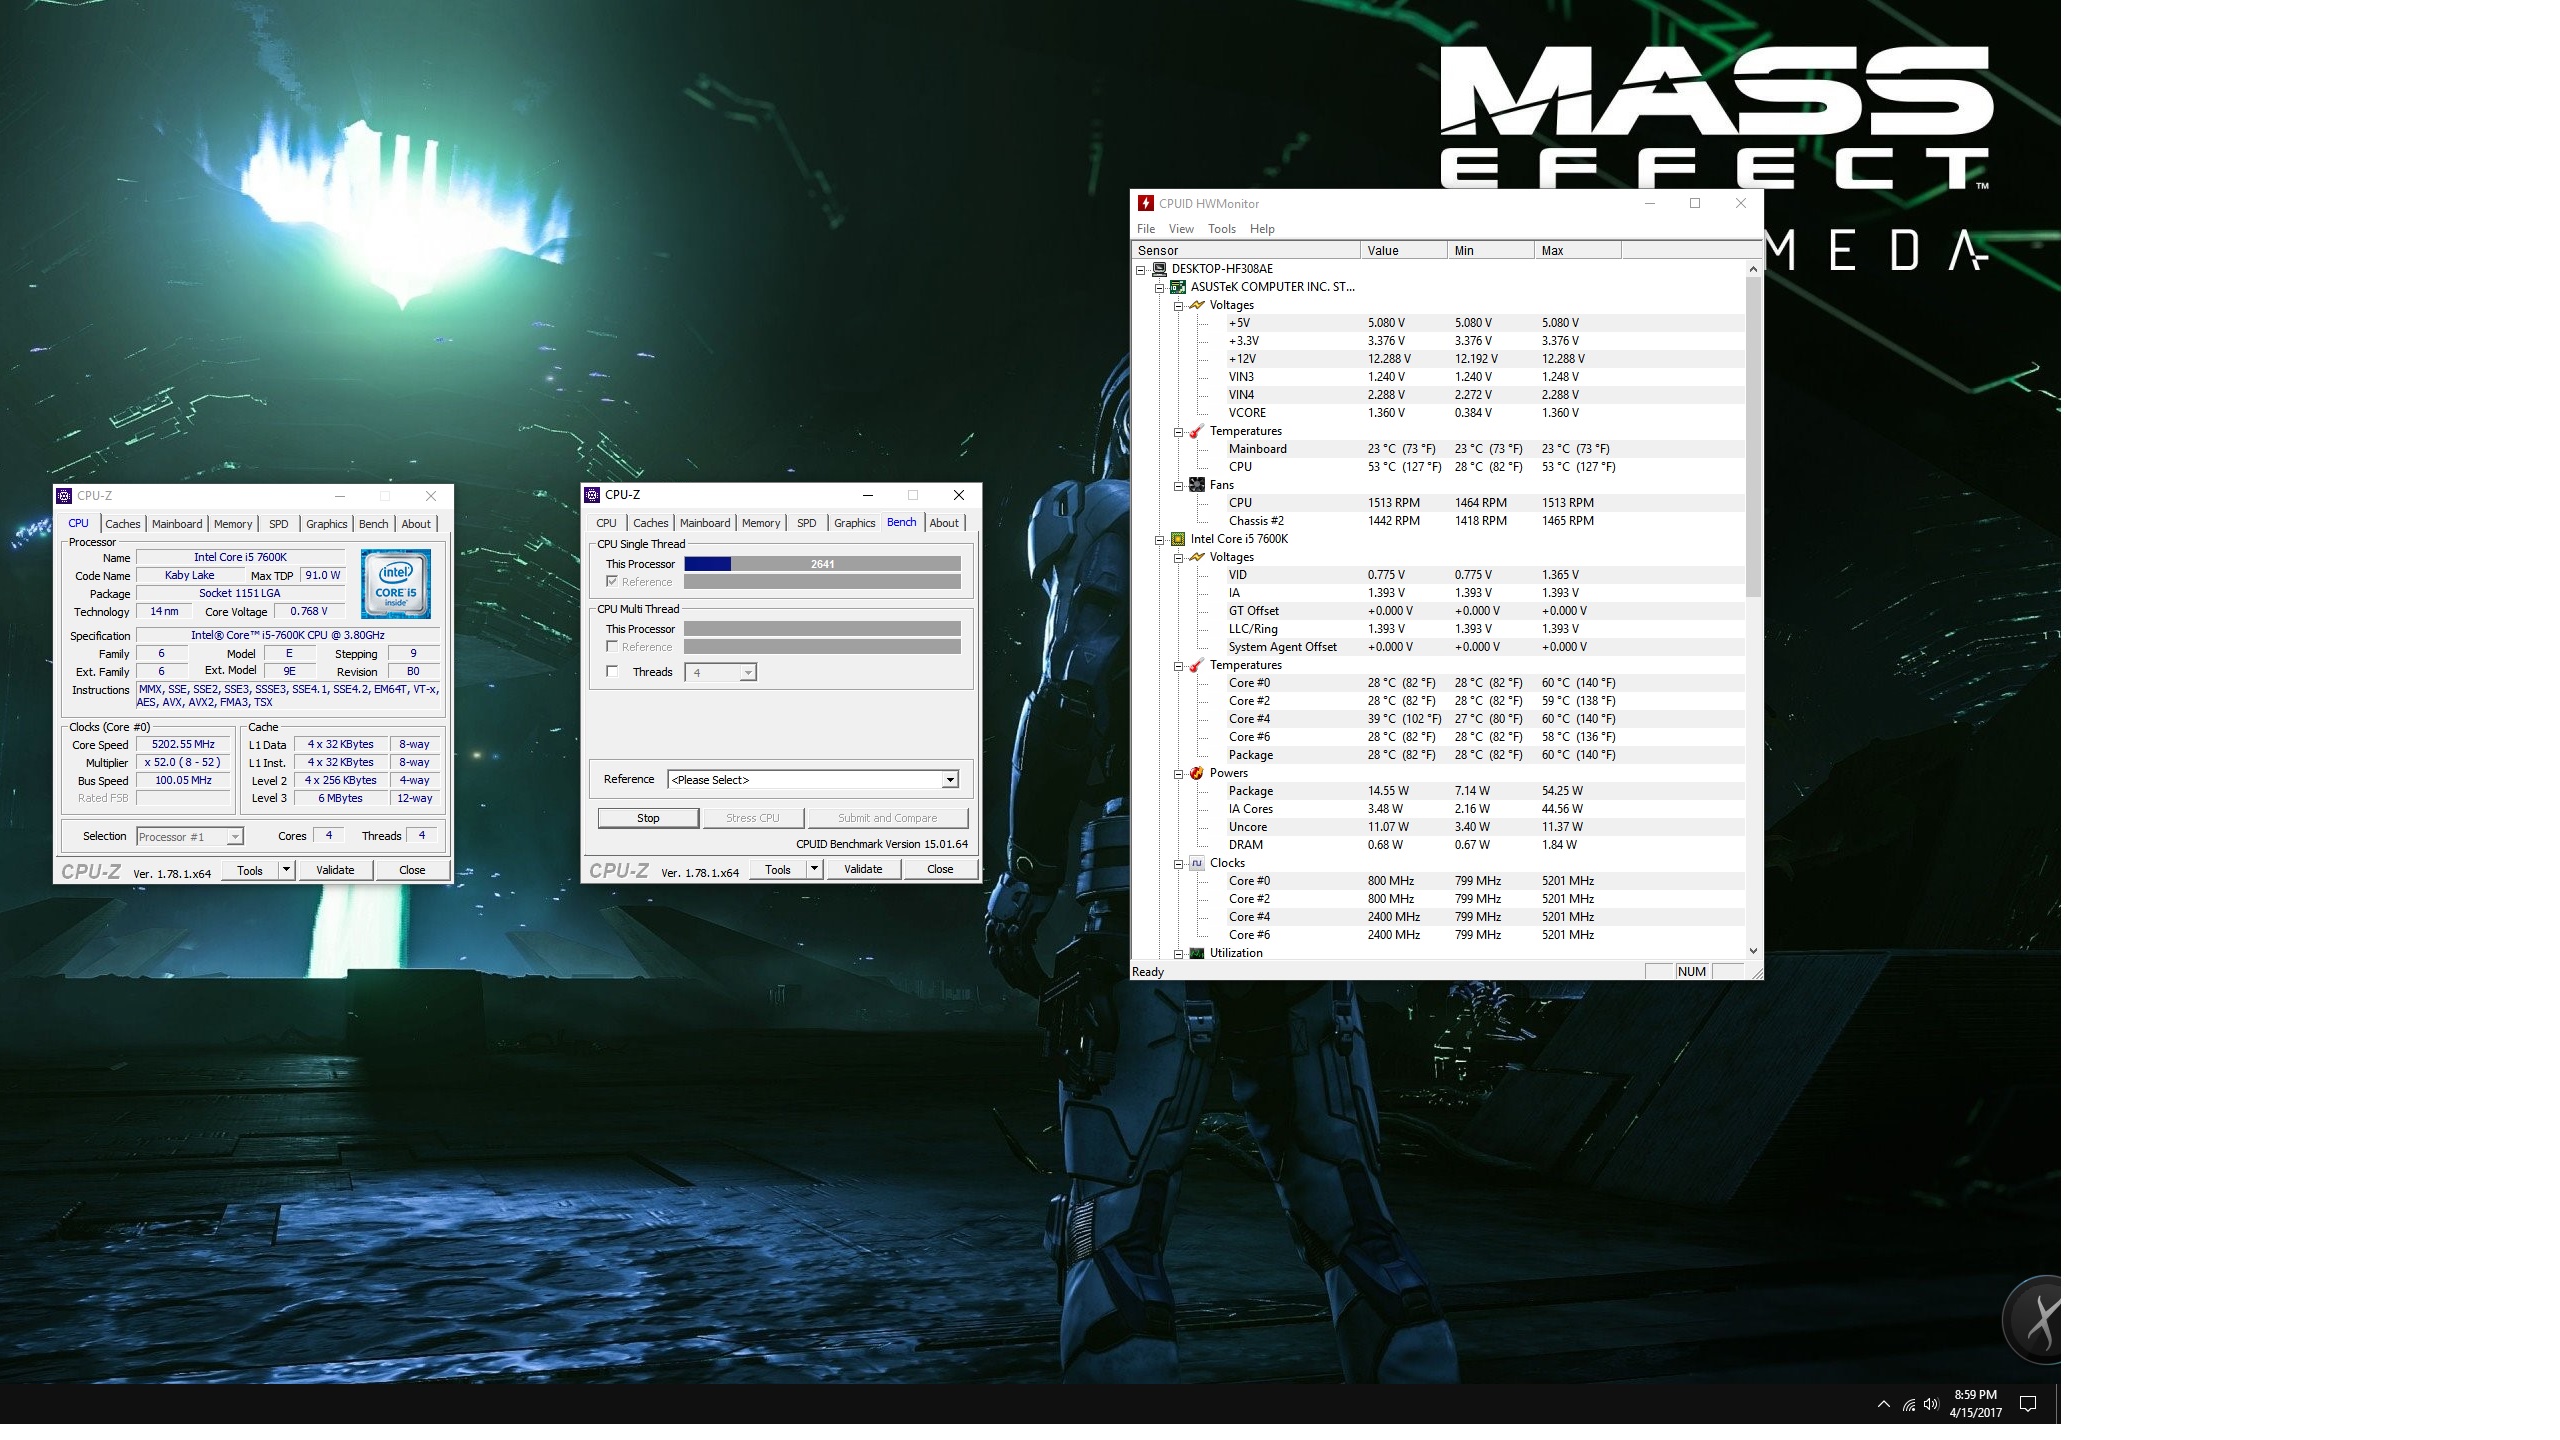Click the Submit and Compare button
This screenshot has height=1440, width=2560.
click(888, 818)
